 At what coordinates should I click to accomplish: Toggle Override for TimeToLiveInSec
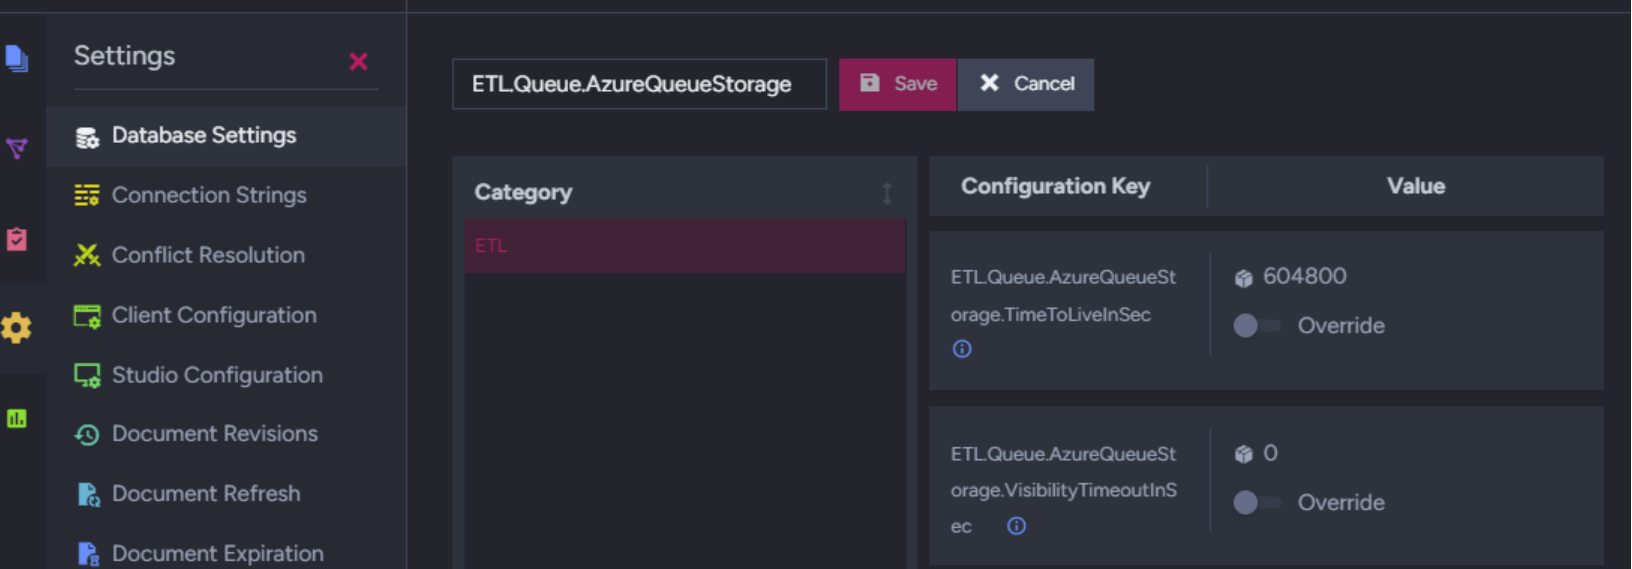pyautogui.click(x=1256, y=325)
